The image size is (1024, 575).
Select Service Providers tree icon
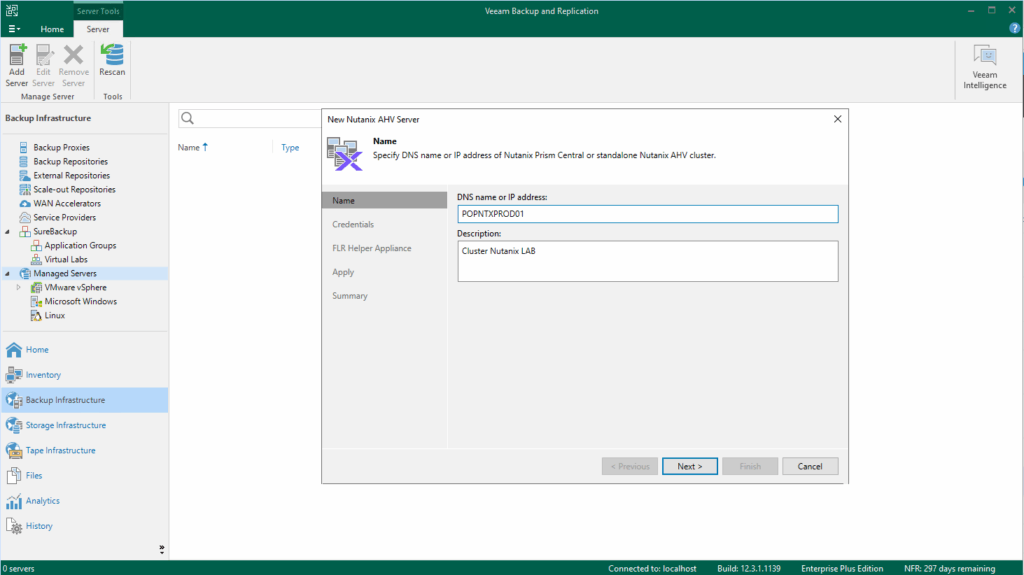click(24, 218)
